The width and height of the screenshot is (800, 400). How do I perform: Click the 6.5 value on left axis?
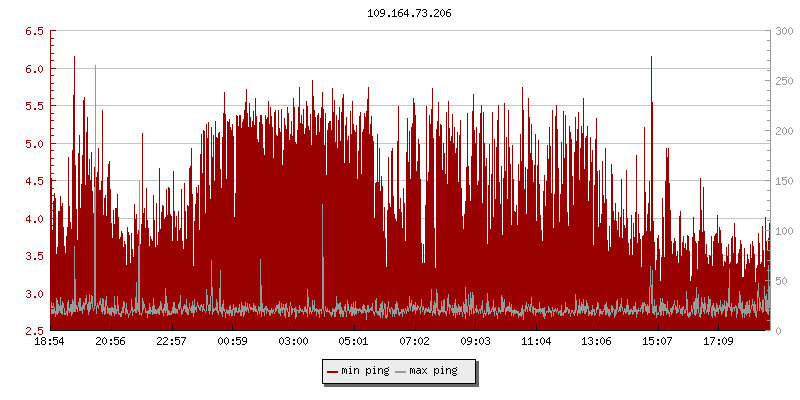33,31
